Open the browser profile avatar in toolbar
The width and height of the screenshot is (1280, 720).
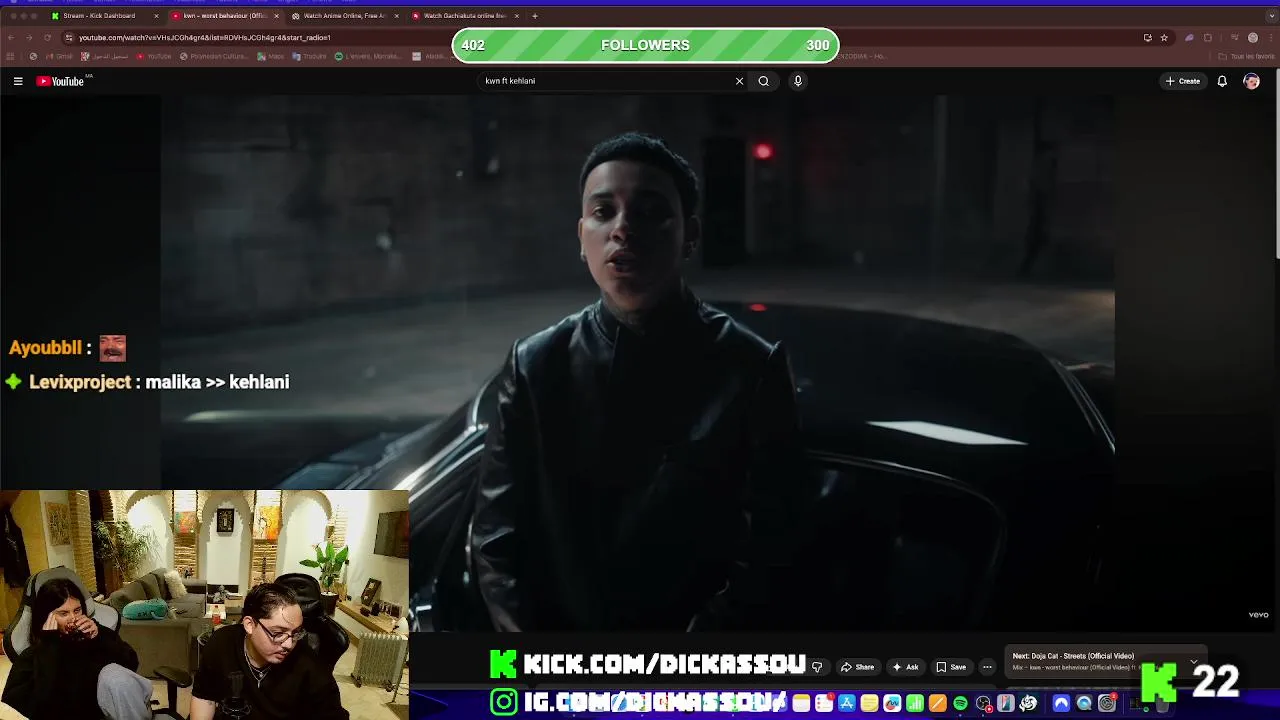(x=1253, y=38)
